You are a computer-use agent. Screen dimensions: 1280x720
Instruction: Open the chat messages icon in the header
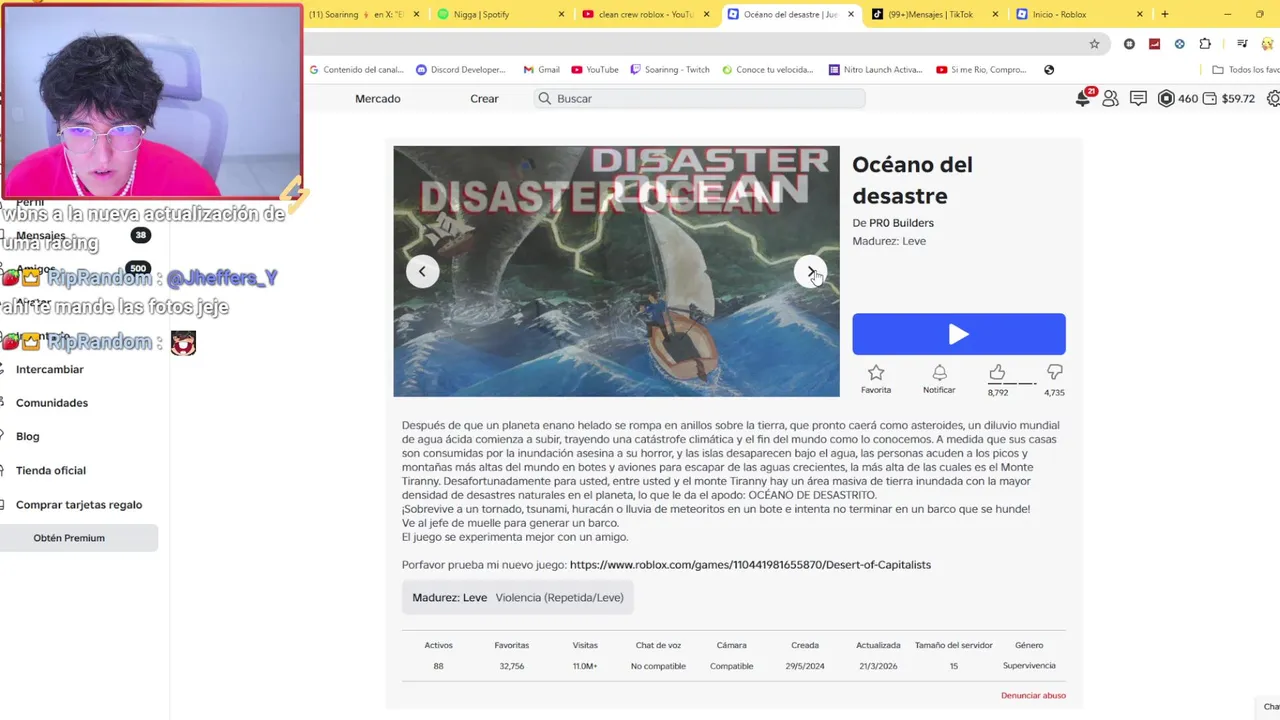pos(1138,98)
